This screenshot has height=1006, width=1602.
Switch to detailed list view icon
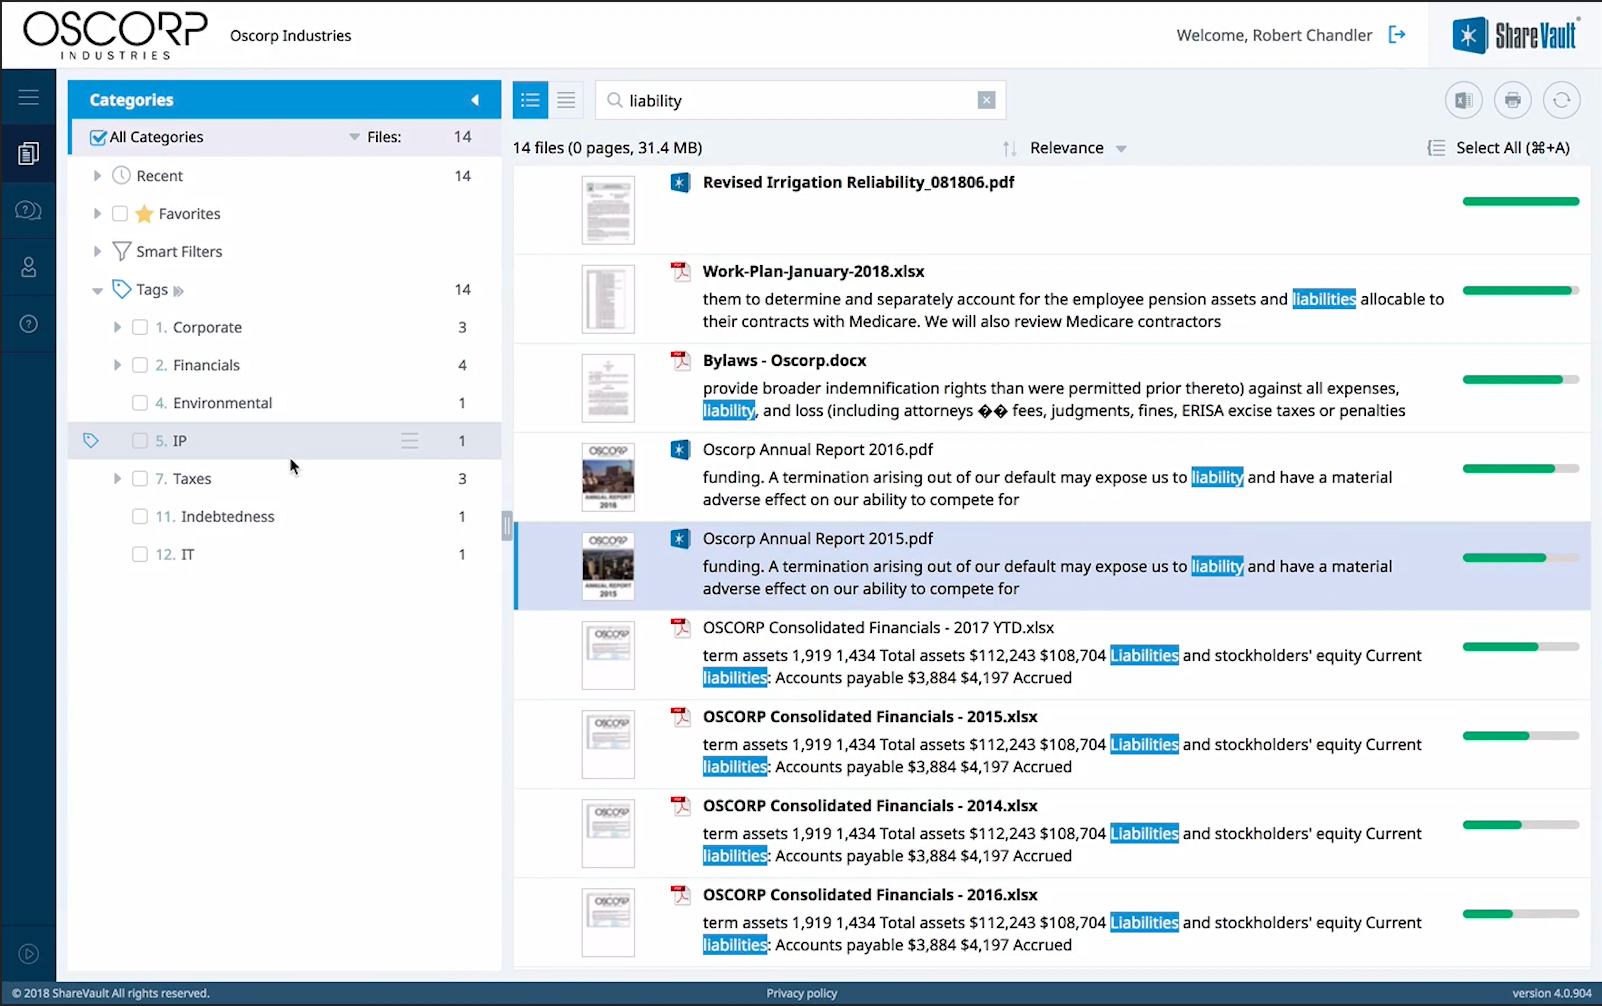(x=530, y=100)
